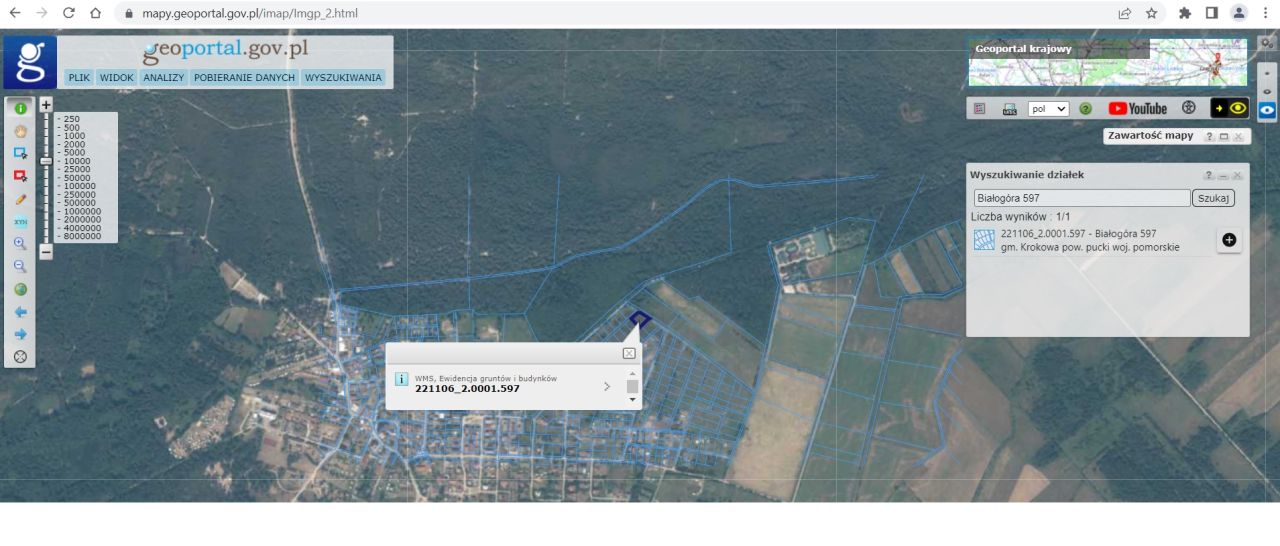
Task: Open the legend list icon in toolbar
Action: pos(980,108)
